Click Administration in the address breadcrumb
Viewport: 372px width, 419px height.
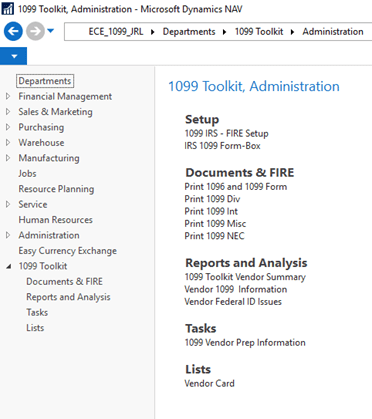333,32
